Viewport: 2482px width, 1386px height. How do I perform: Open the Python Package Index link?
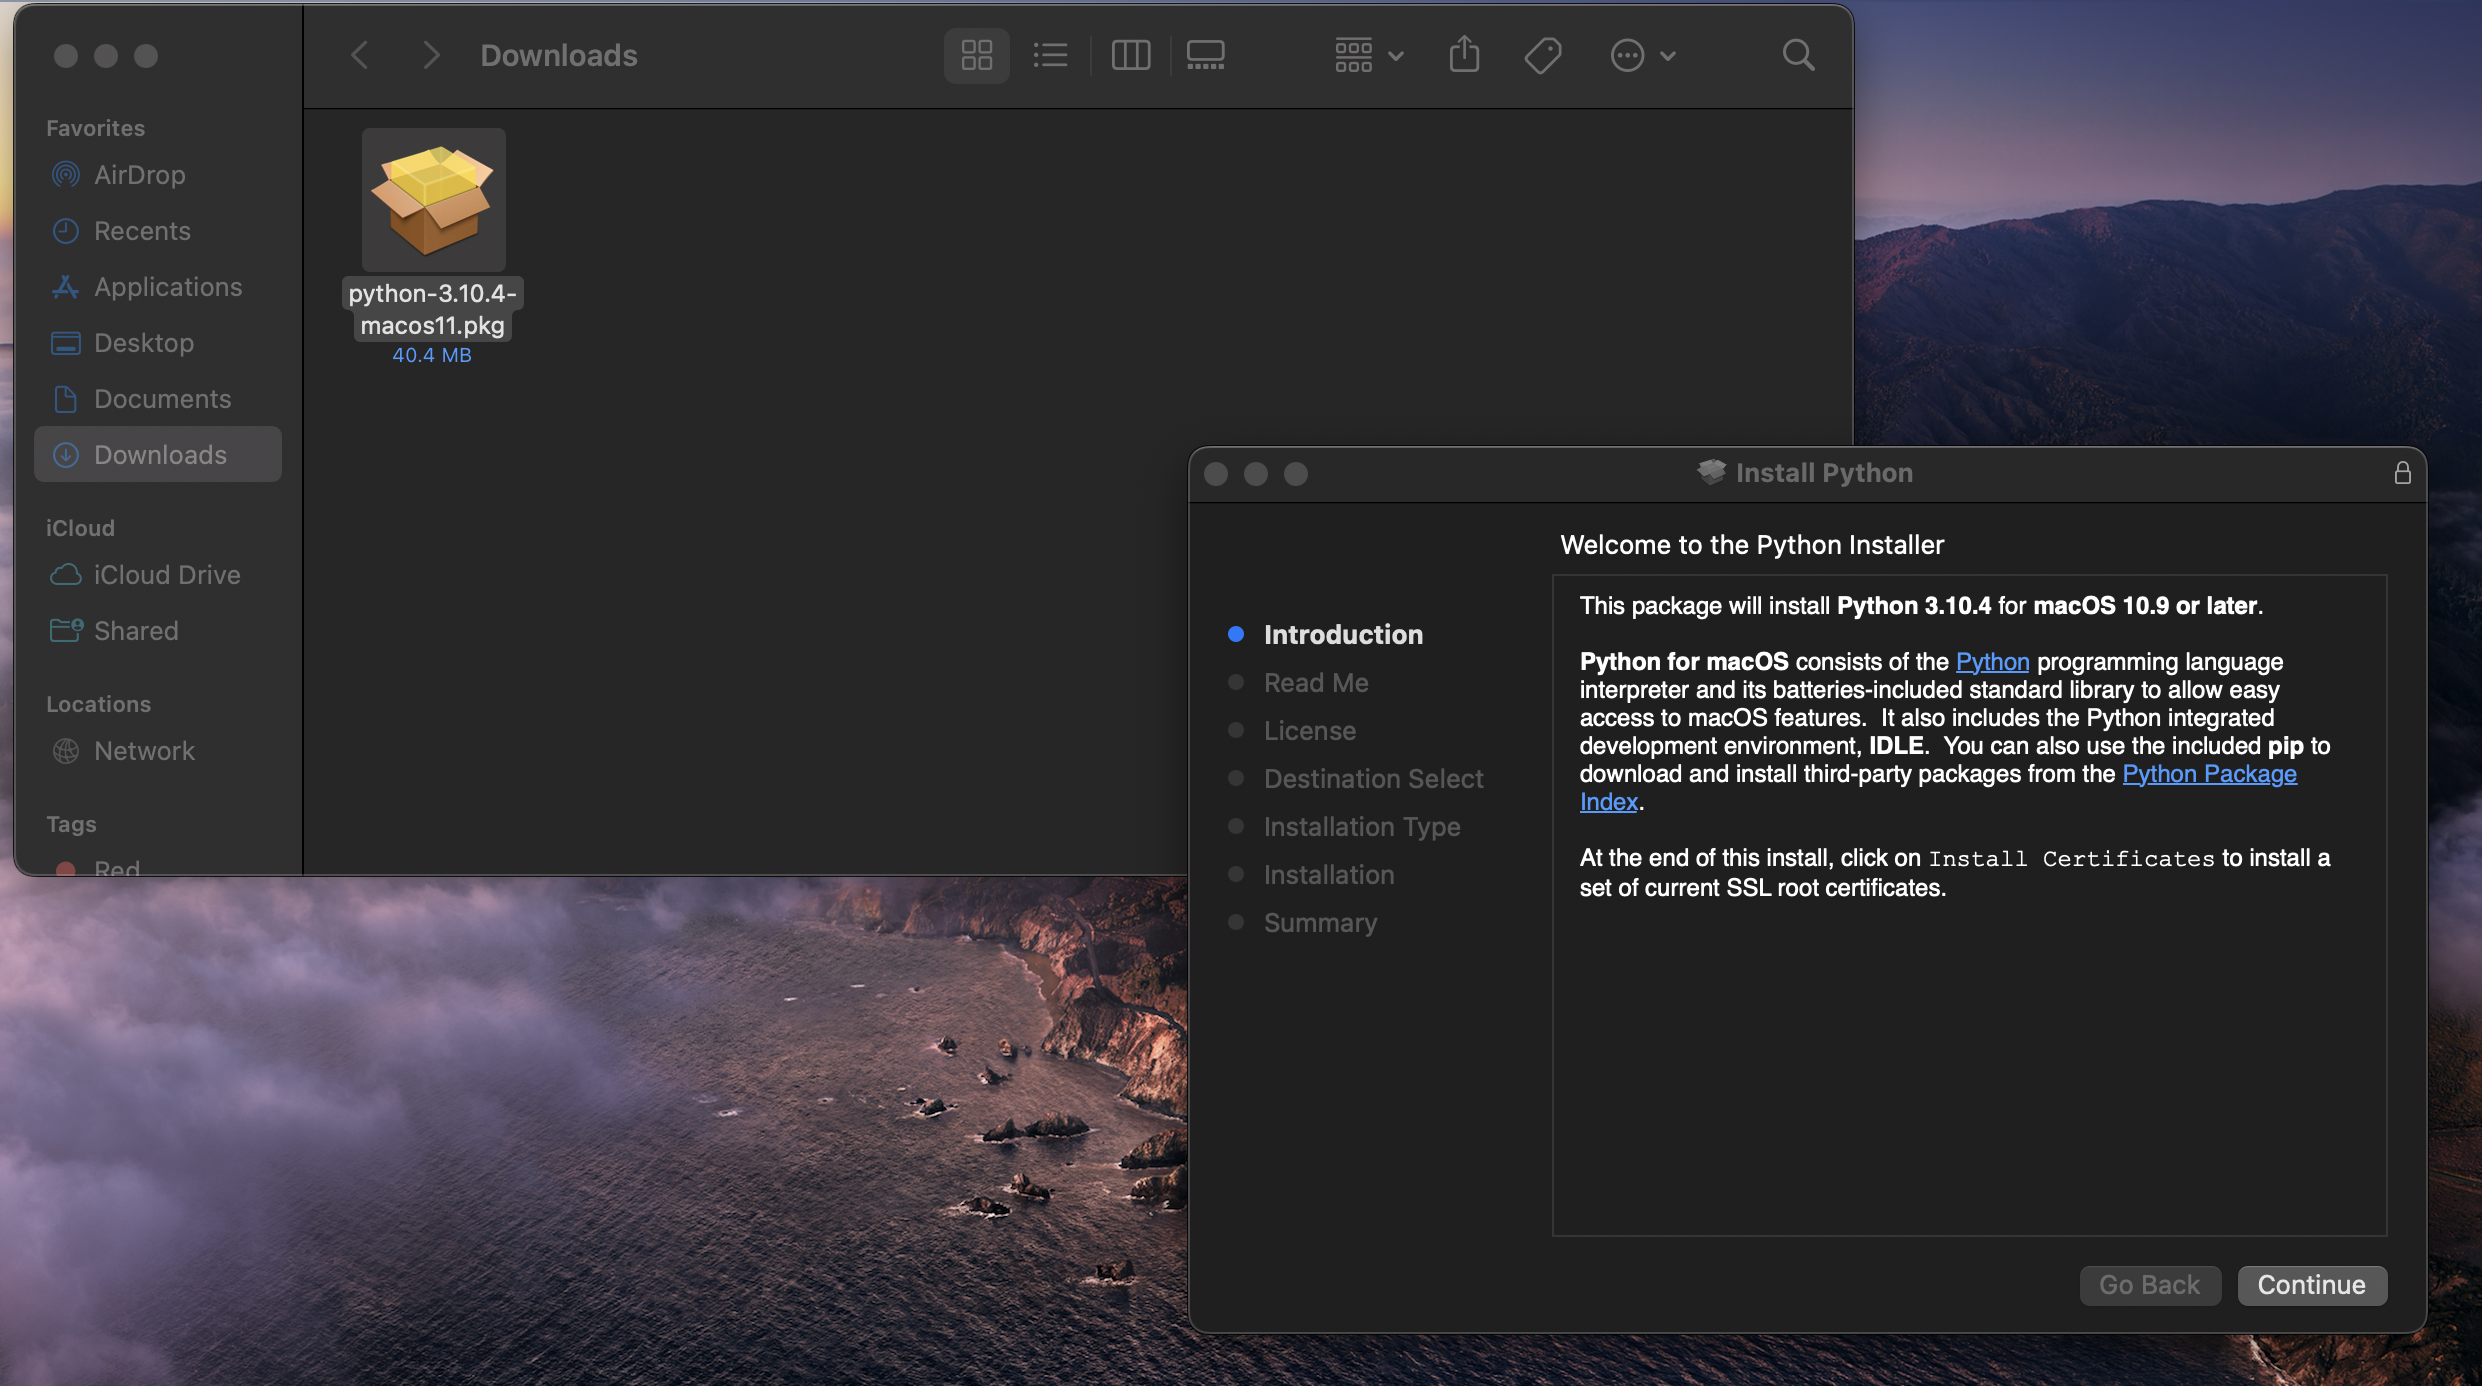coord(2208,774)
